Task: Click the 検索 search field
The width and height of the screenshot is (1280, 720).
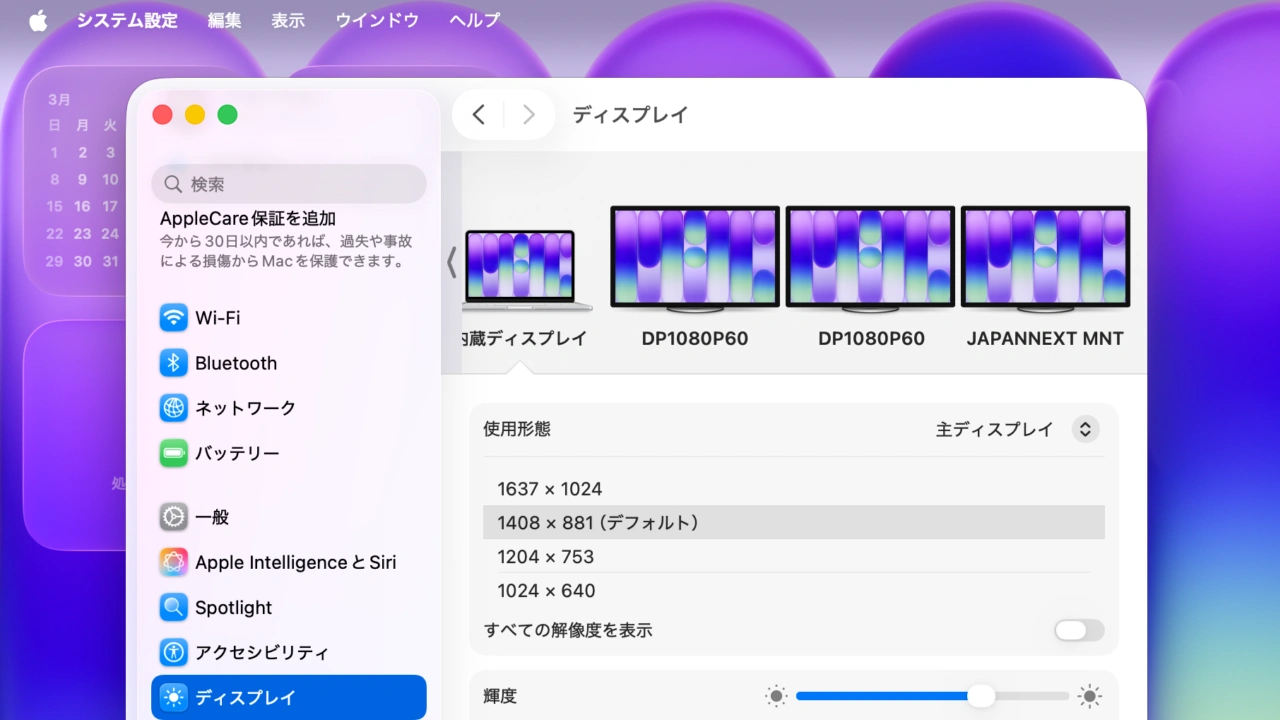Action: click(x=288, y=184)
